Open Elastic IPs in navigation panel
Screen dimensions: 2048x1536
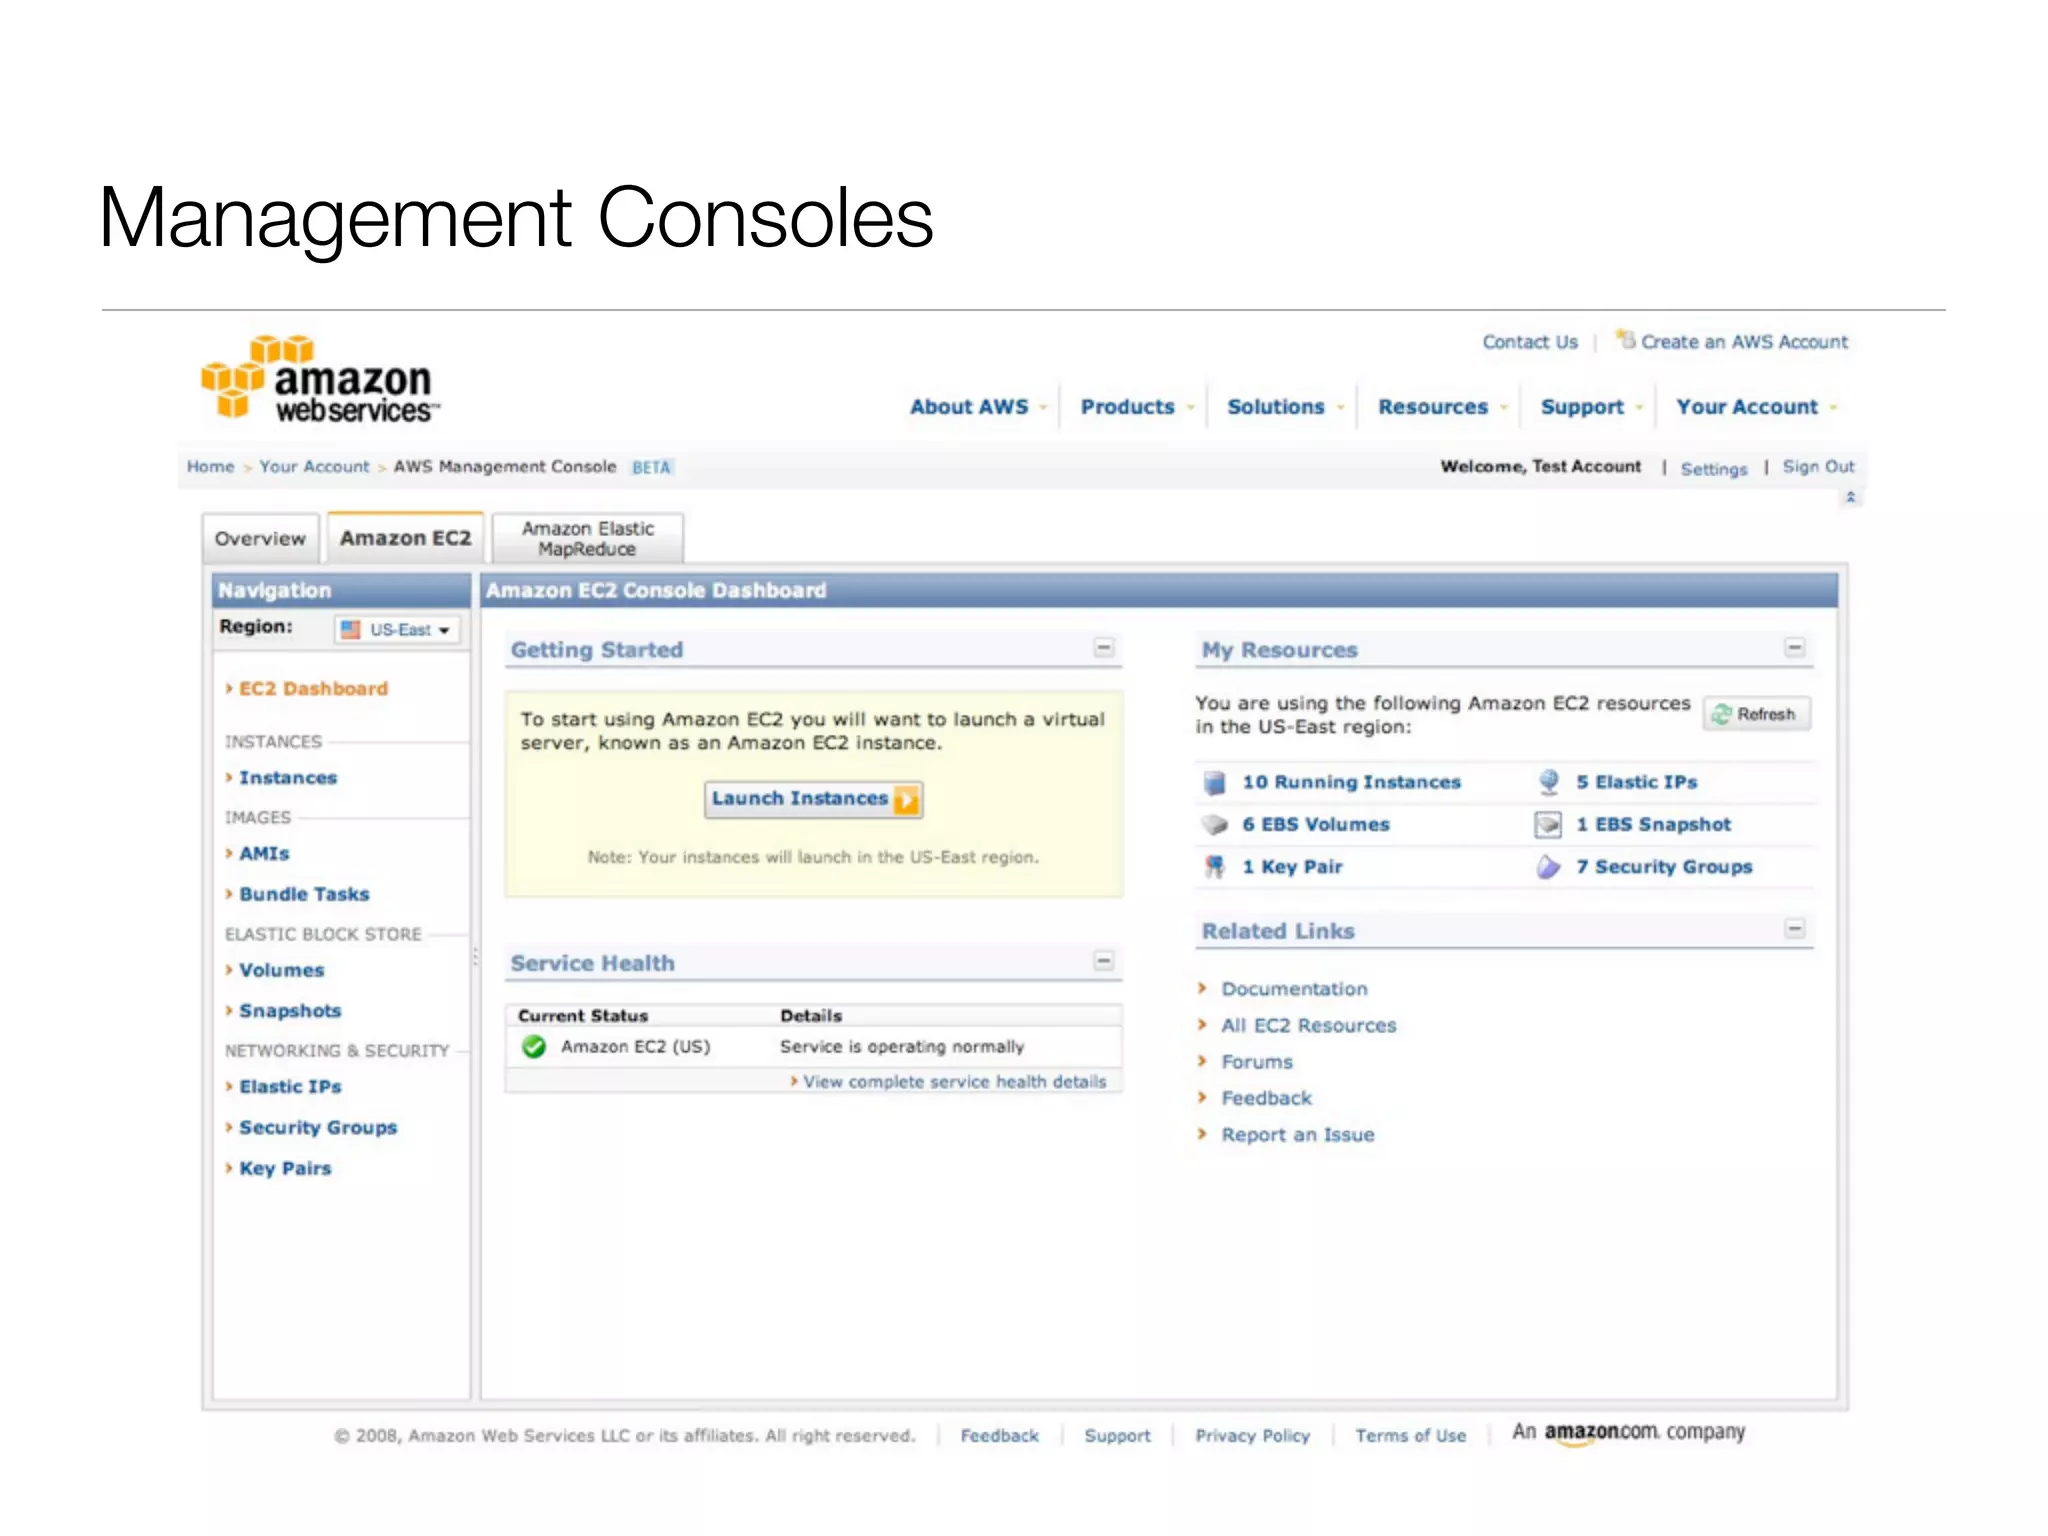(x=290, y=1087)
